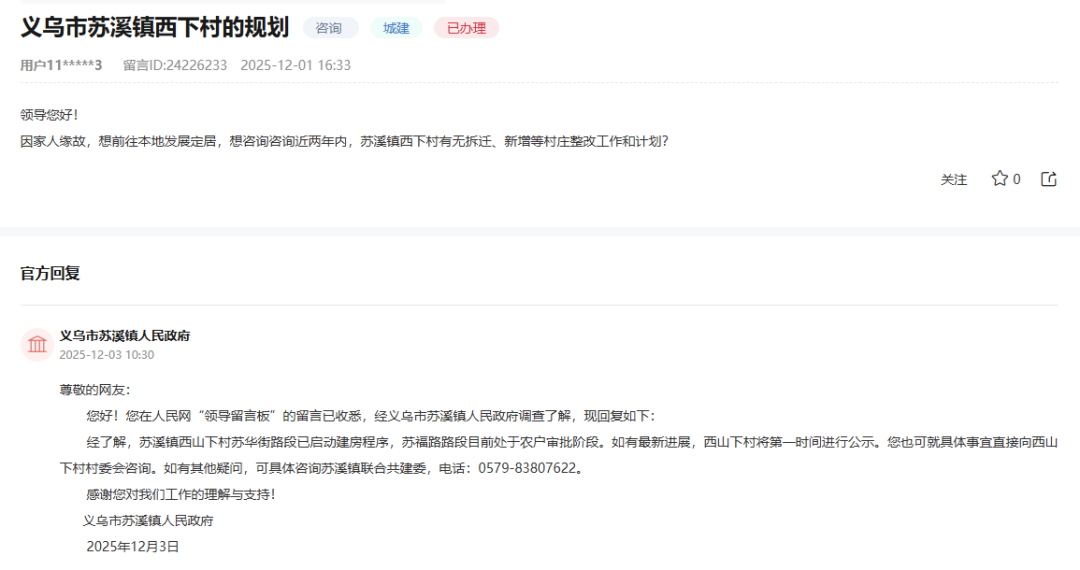The width and height of the screenshot is (1080, 570).
Task: Click the star favorite icon
Action: point(999,179)
